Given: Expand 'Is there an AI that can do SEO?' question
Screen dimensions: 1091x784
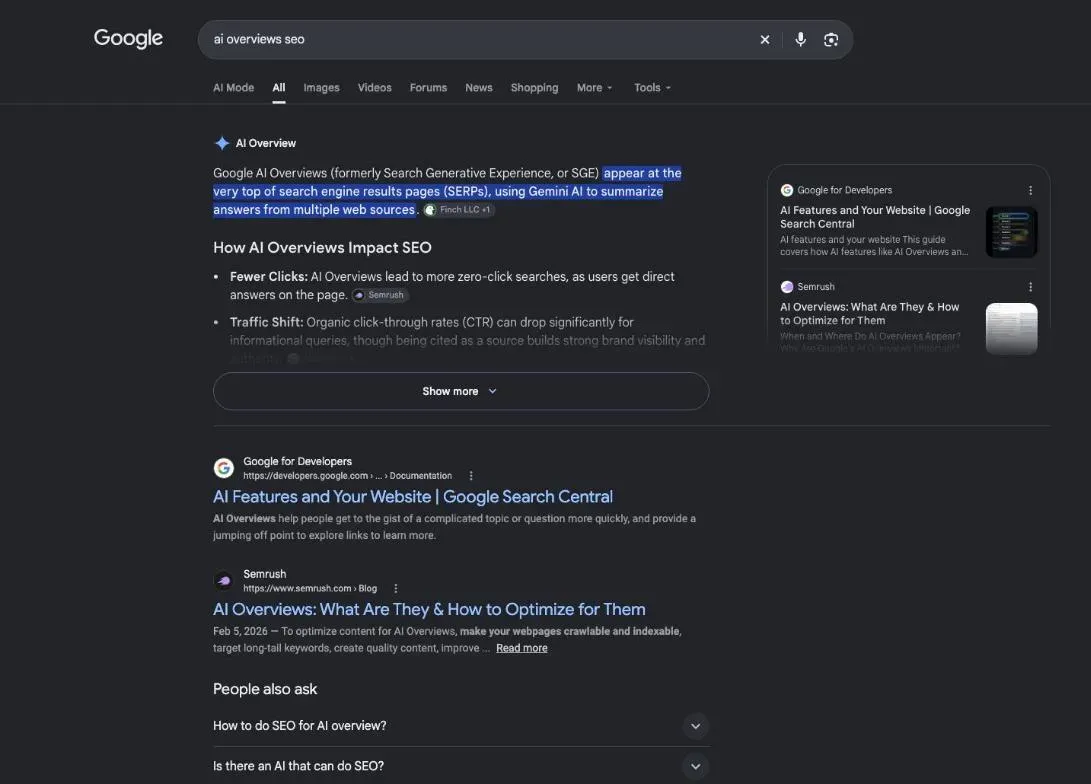Looking at the screenshot, I should [x=461, y=766].
